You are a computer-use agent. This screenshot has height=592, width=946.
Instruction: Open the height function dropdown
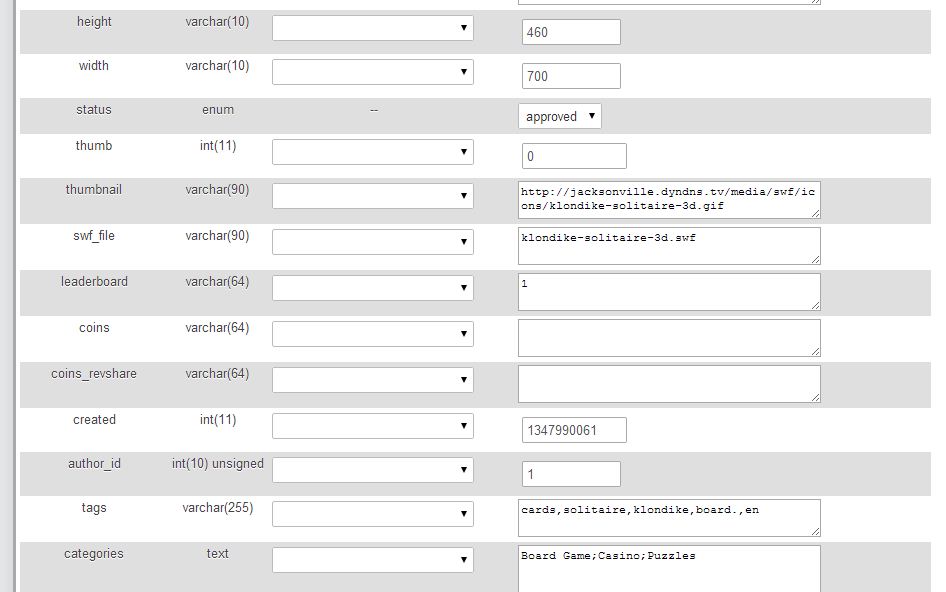click(373, 28)
